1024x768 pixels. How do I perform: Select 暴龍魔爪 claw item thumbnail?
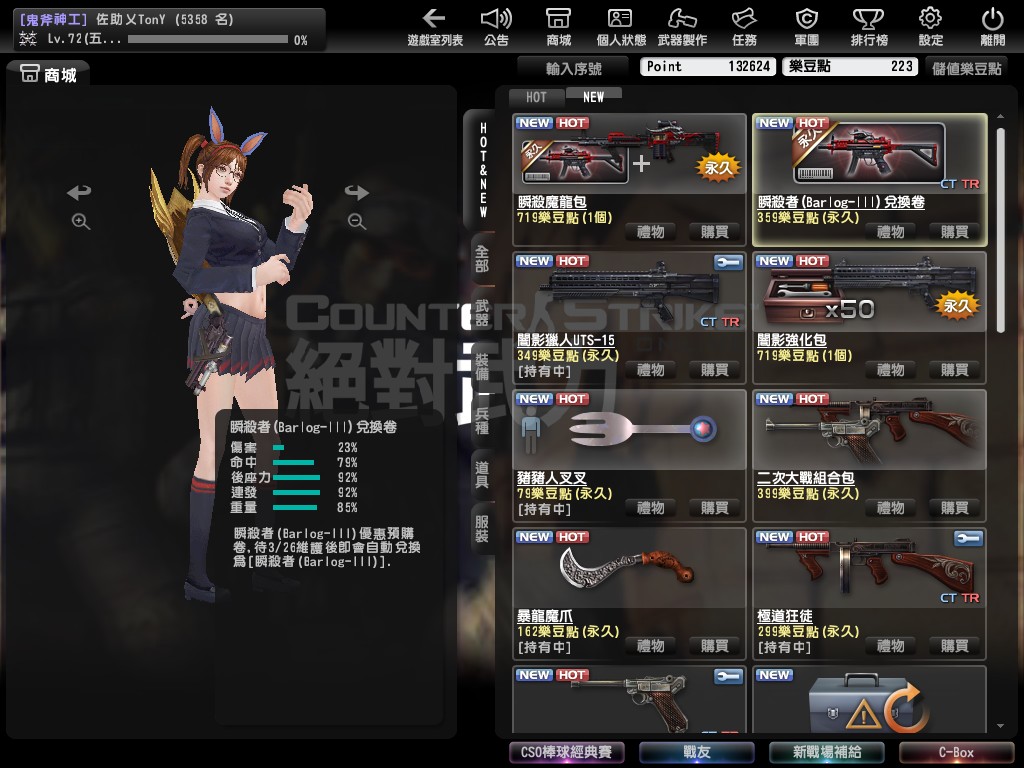tap(630, 568)
